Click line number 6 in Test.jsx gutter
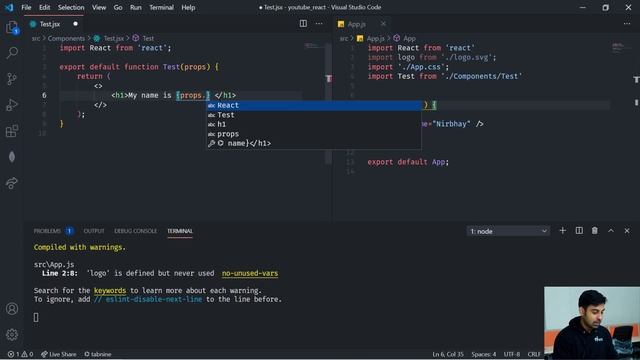 pyautogui.click(x=44, y=96)
